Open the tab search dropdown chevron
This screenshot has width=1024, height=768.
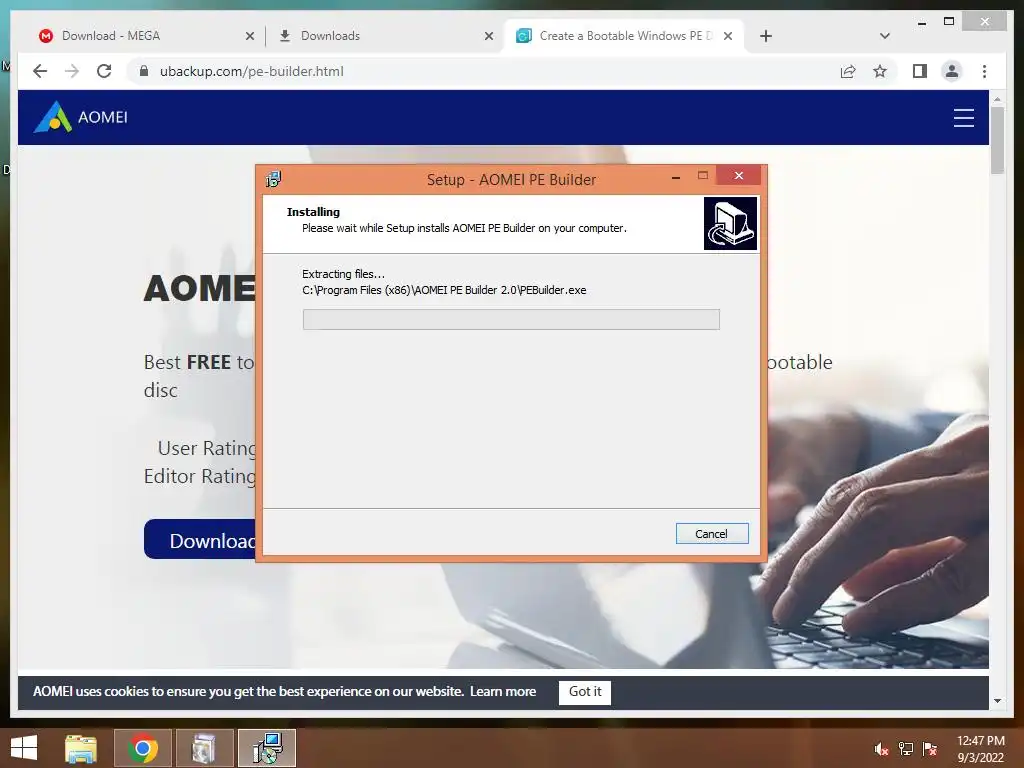(x=885, y=36)
